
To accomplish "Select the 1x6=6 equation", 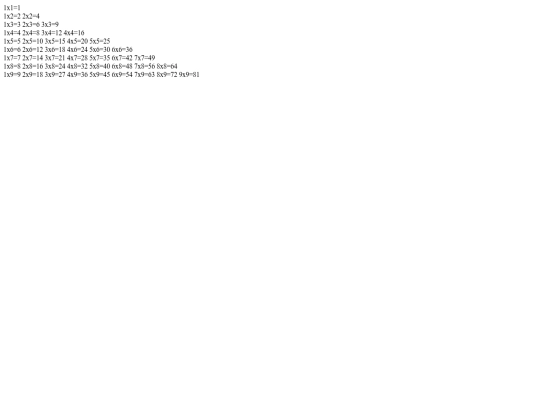I will pyautogui.click(x=12, y=50).
